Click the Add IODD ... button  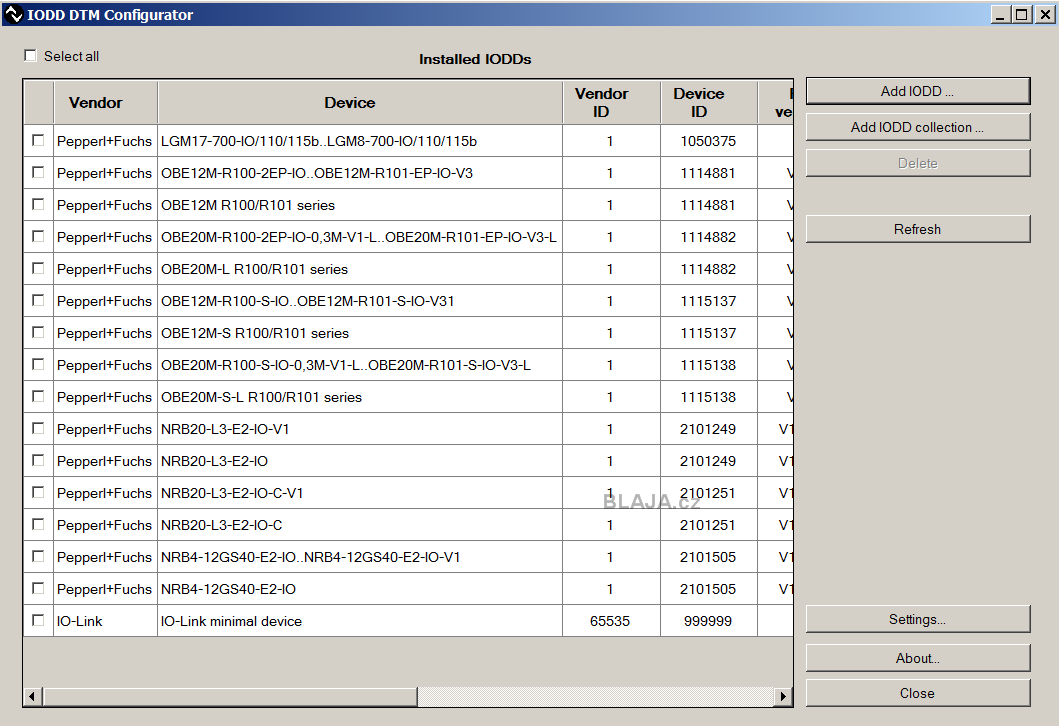tap(918, 91)
